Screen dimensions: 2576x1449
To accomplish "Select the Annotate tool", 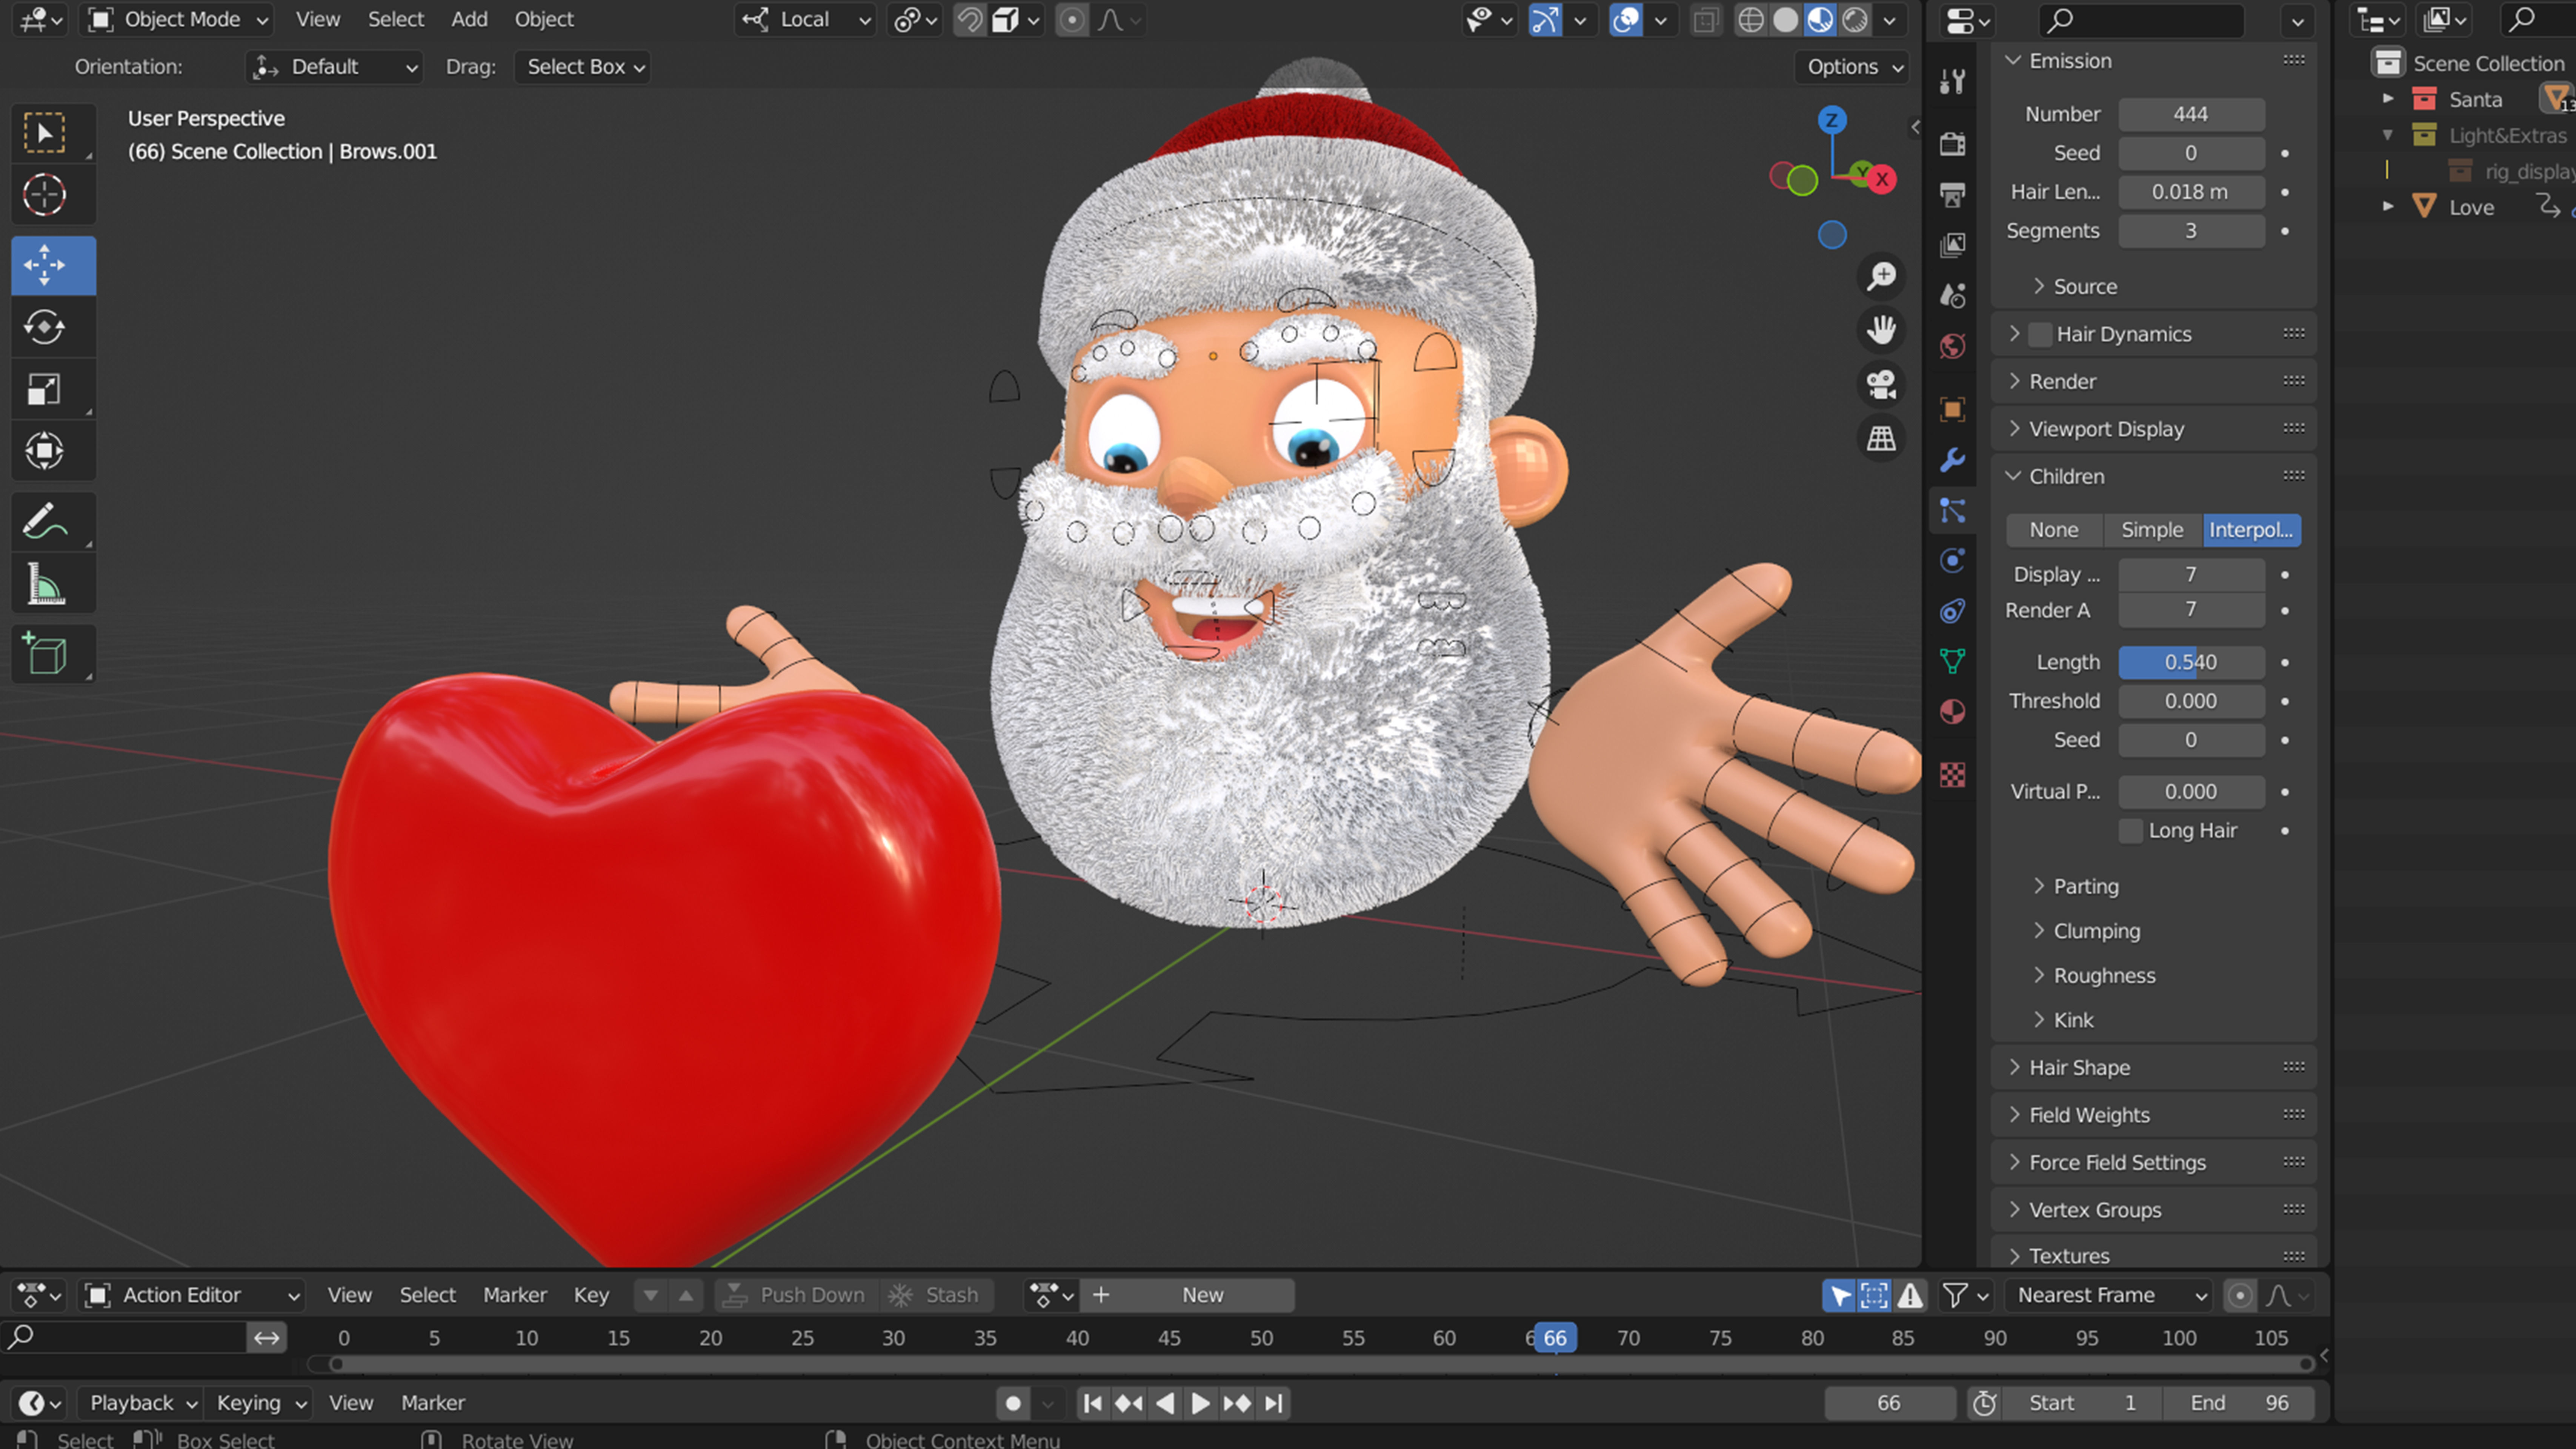I will tap(44, 522).
